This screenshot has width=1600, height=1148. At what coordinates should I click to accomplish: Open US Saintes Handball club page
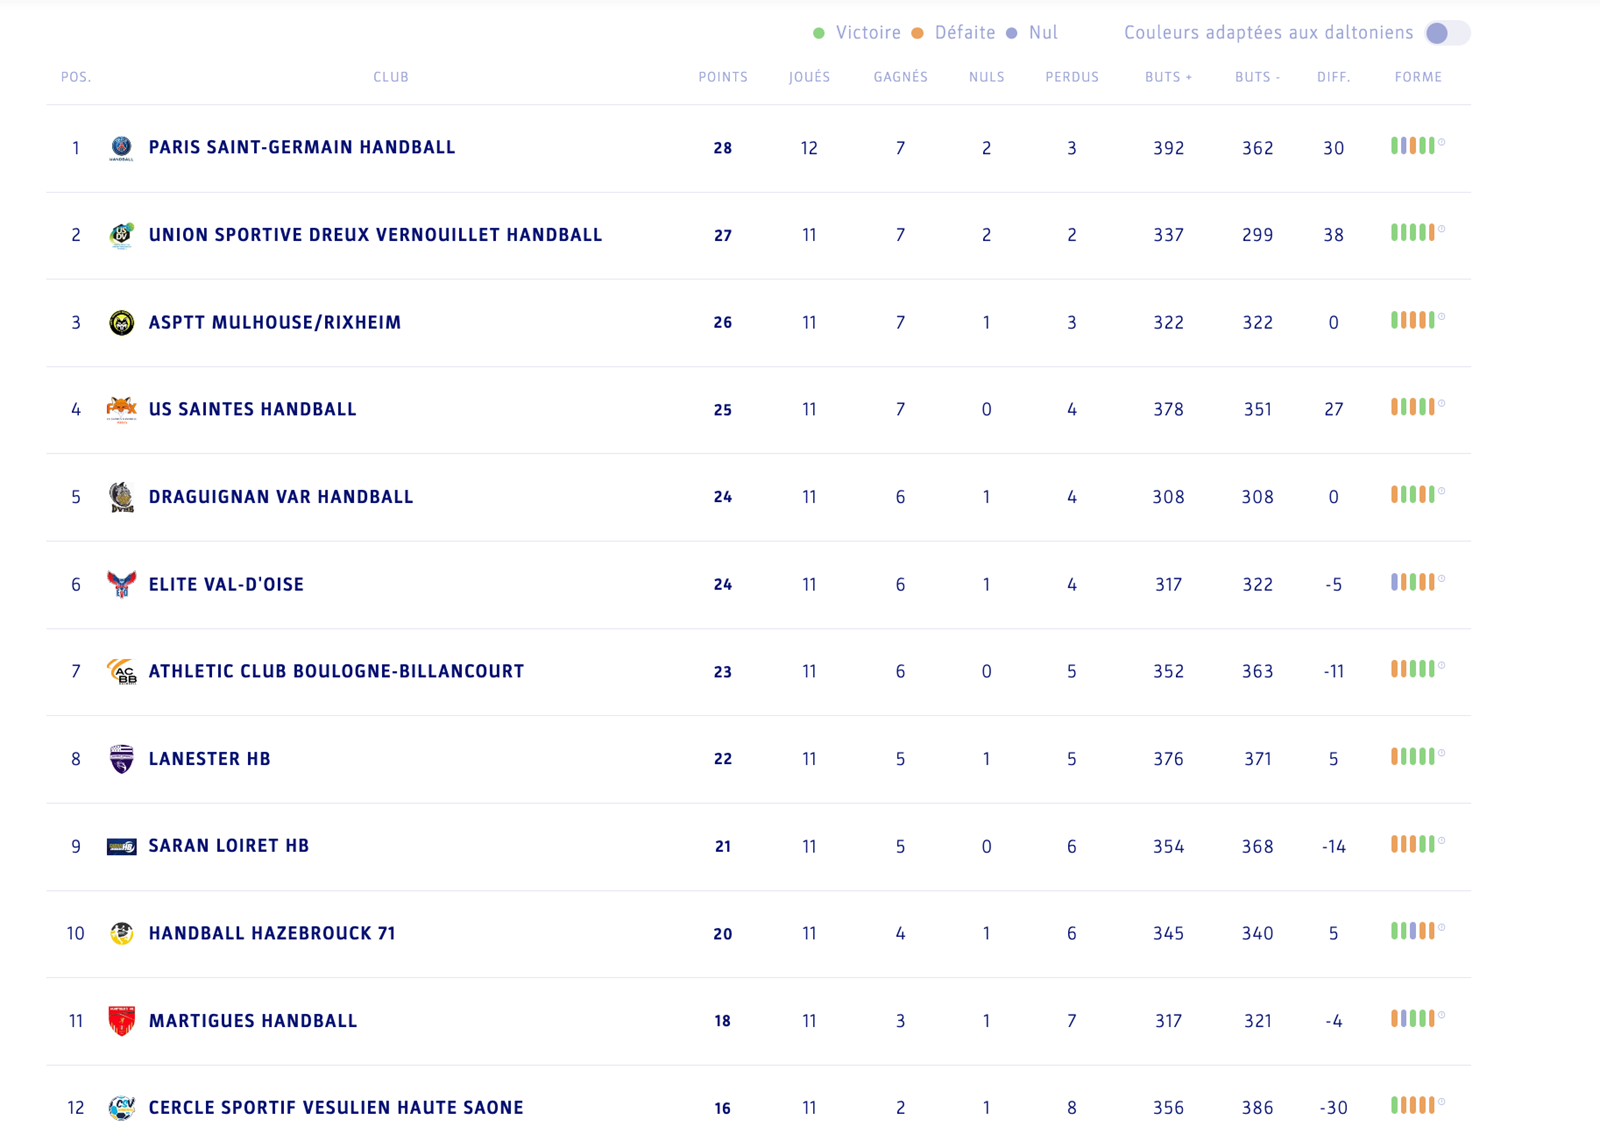click(252, 409)
